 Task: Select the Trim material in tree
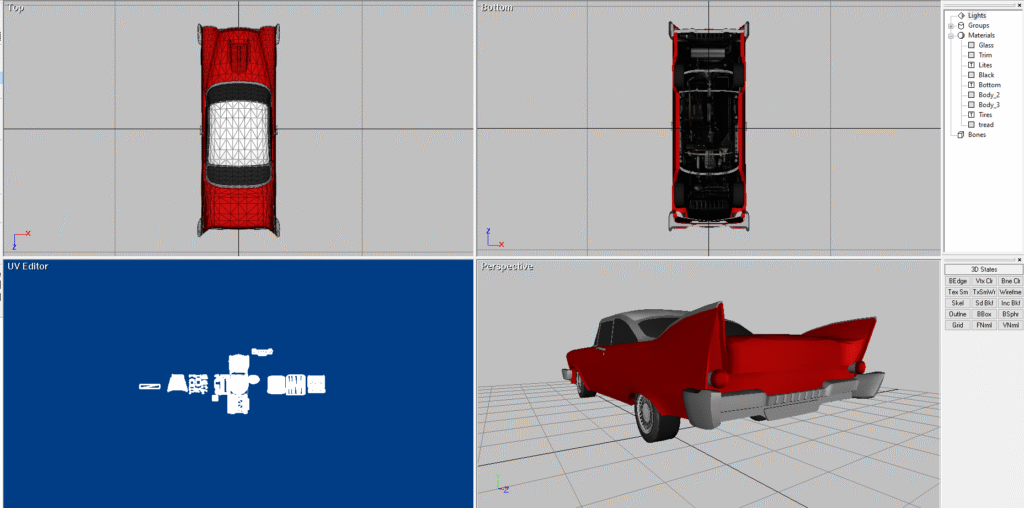coord(986,55)
